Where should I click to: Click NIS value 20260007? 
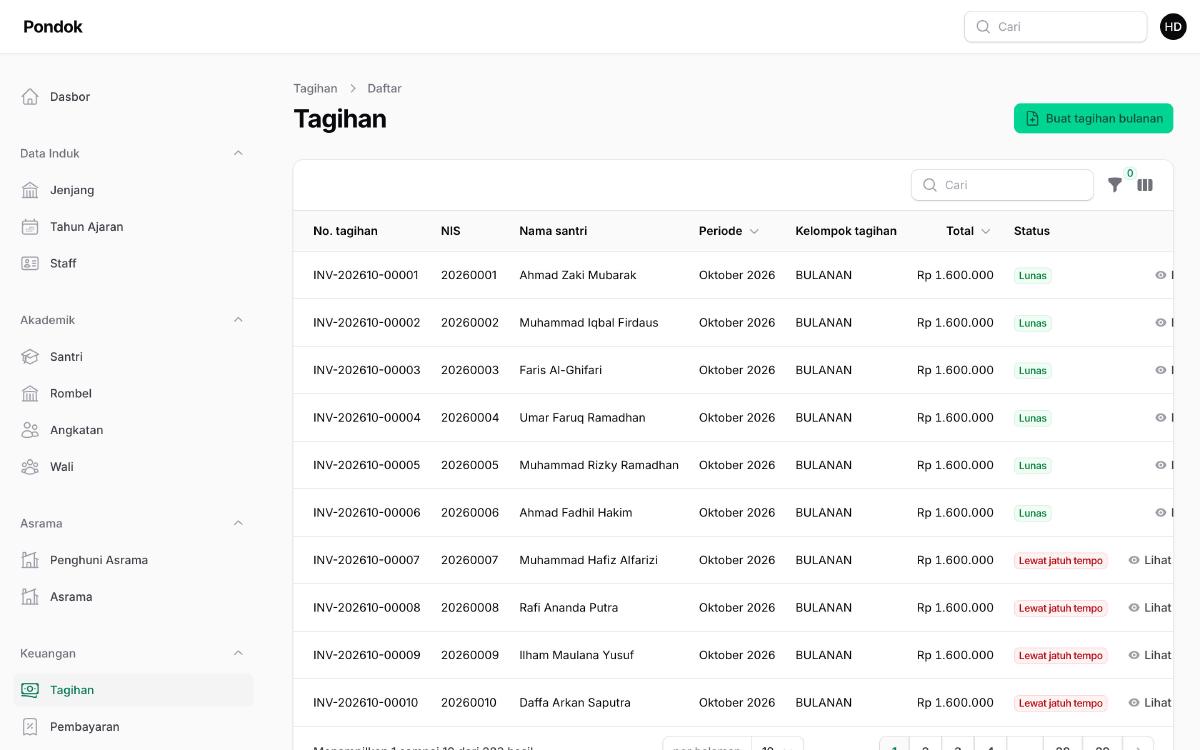coord(470,560)
